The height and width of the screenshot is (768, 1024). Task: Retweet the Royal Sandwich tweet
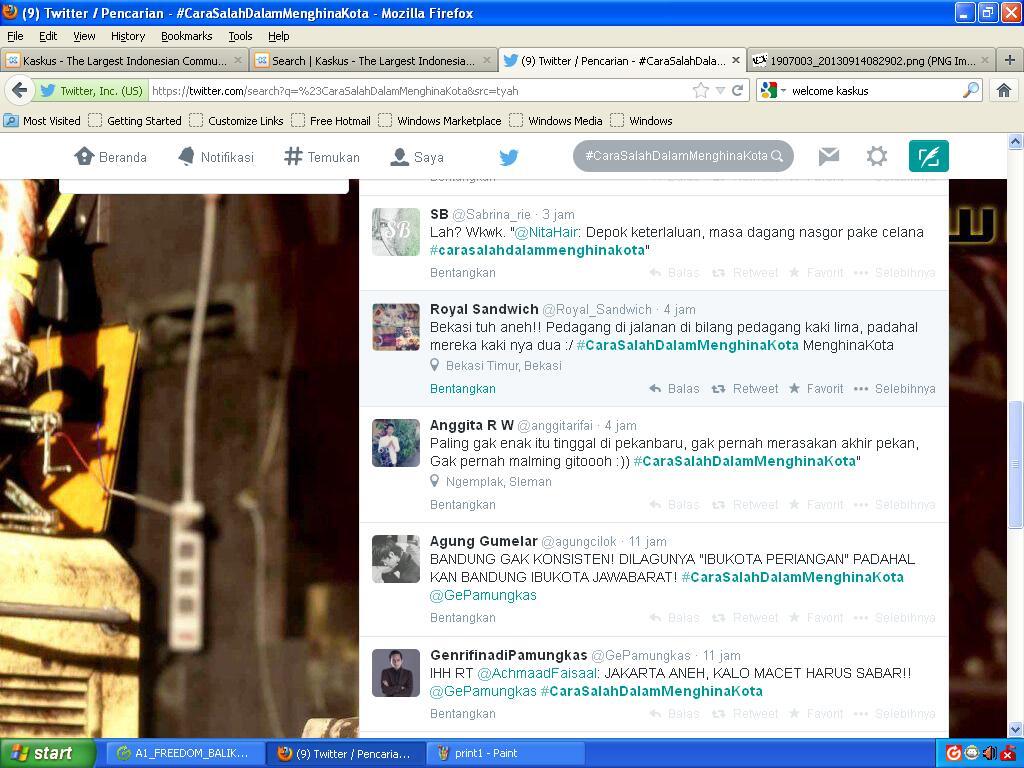pyautogui.click(x=744, y=389)
